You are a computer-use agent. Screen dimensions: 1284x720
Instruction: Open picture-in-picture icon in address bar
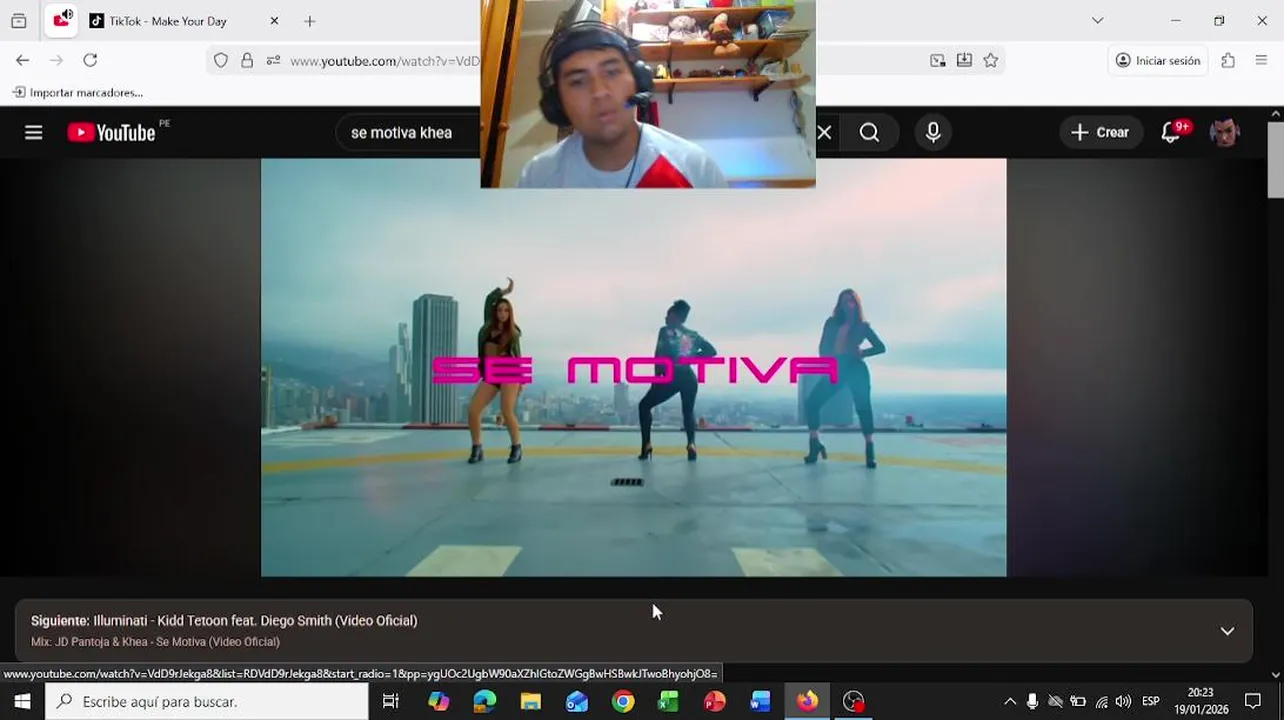[937, 60]
